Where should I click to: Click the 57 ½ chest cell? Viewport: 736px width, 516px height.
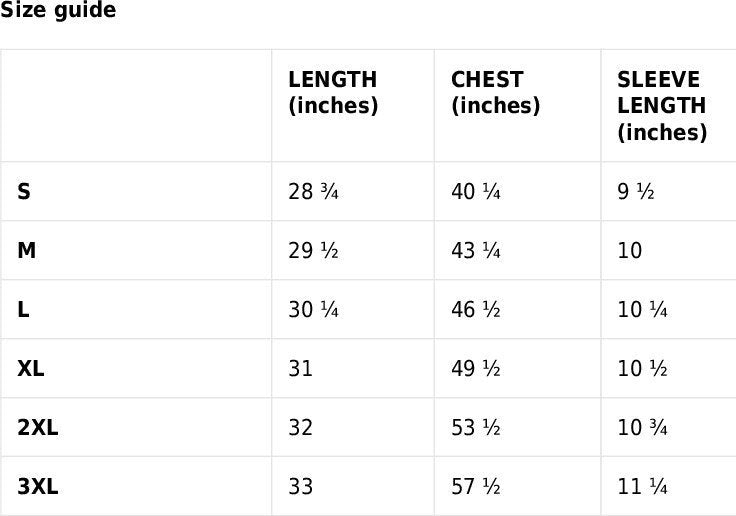pyautogui.click(x=476, y=487)
